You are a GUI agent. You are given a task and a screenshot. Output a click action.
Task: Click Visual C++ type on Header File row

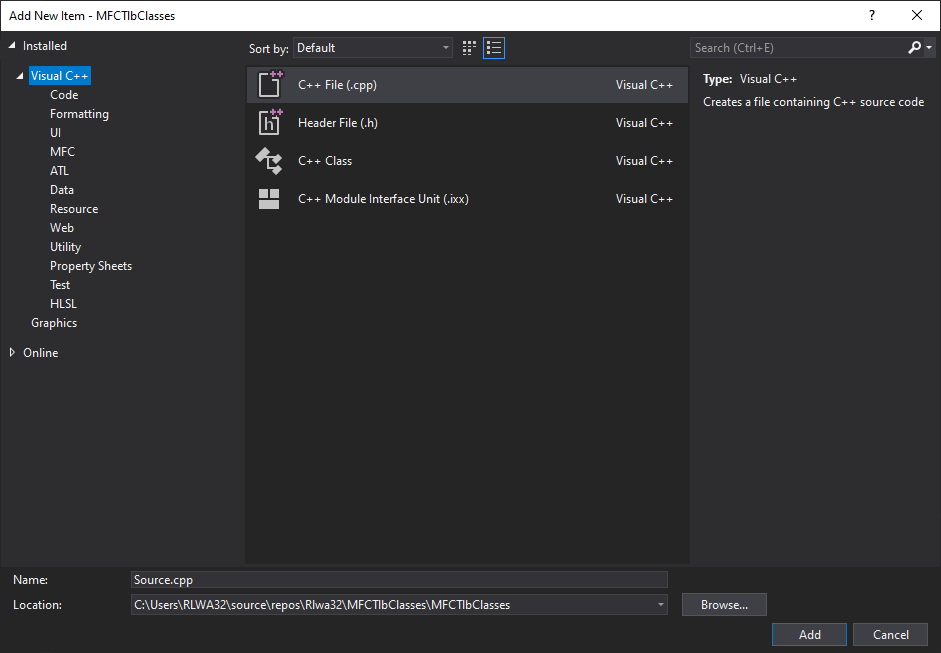click(644, 122)
